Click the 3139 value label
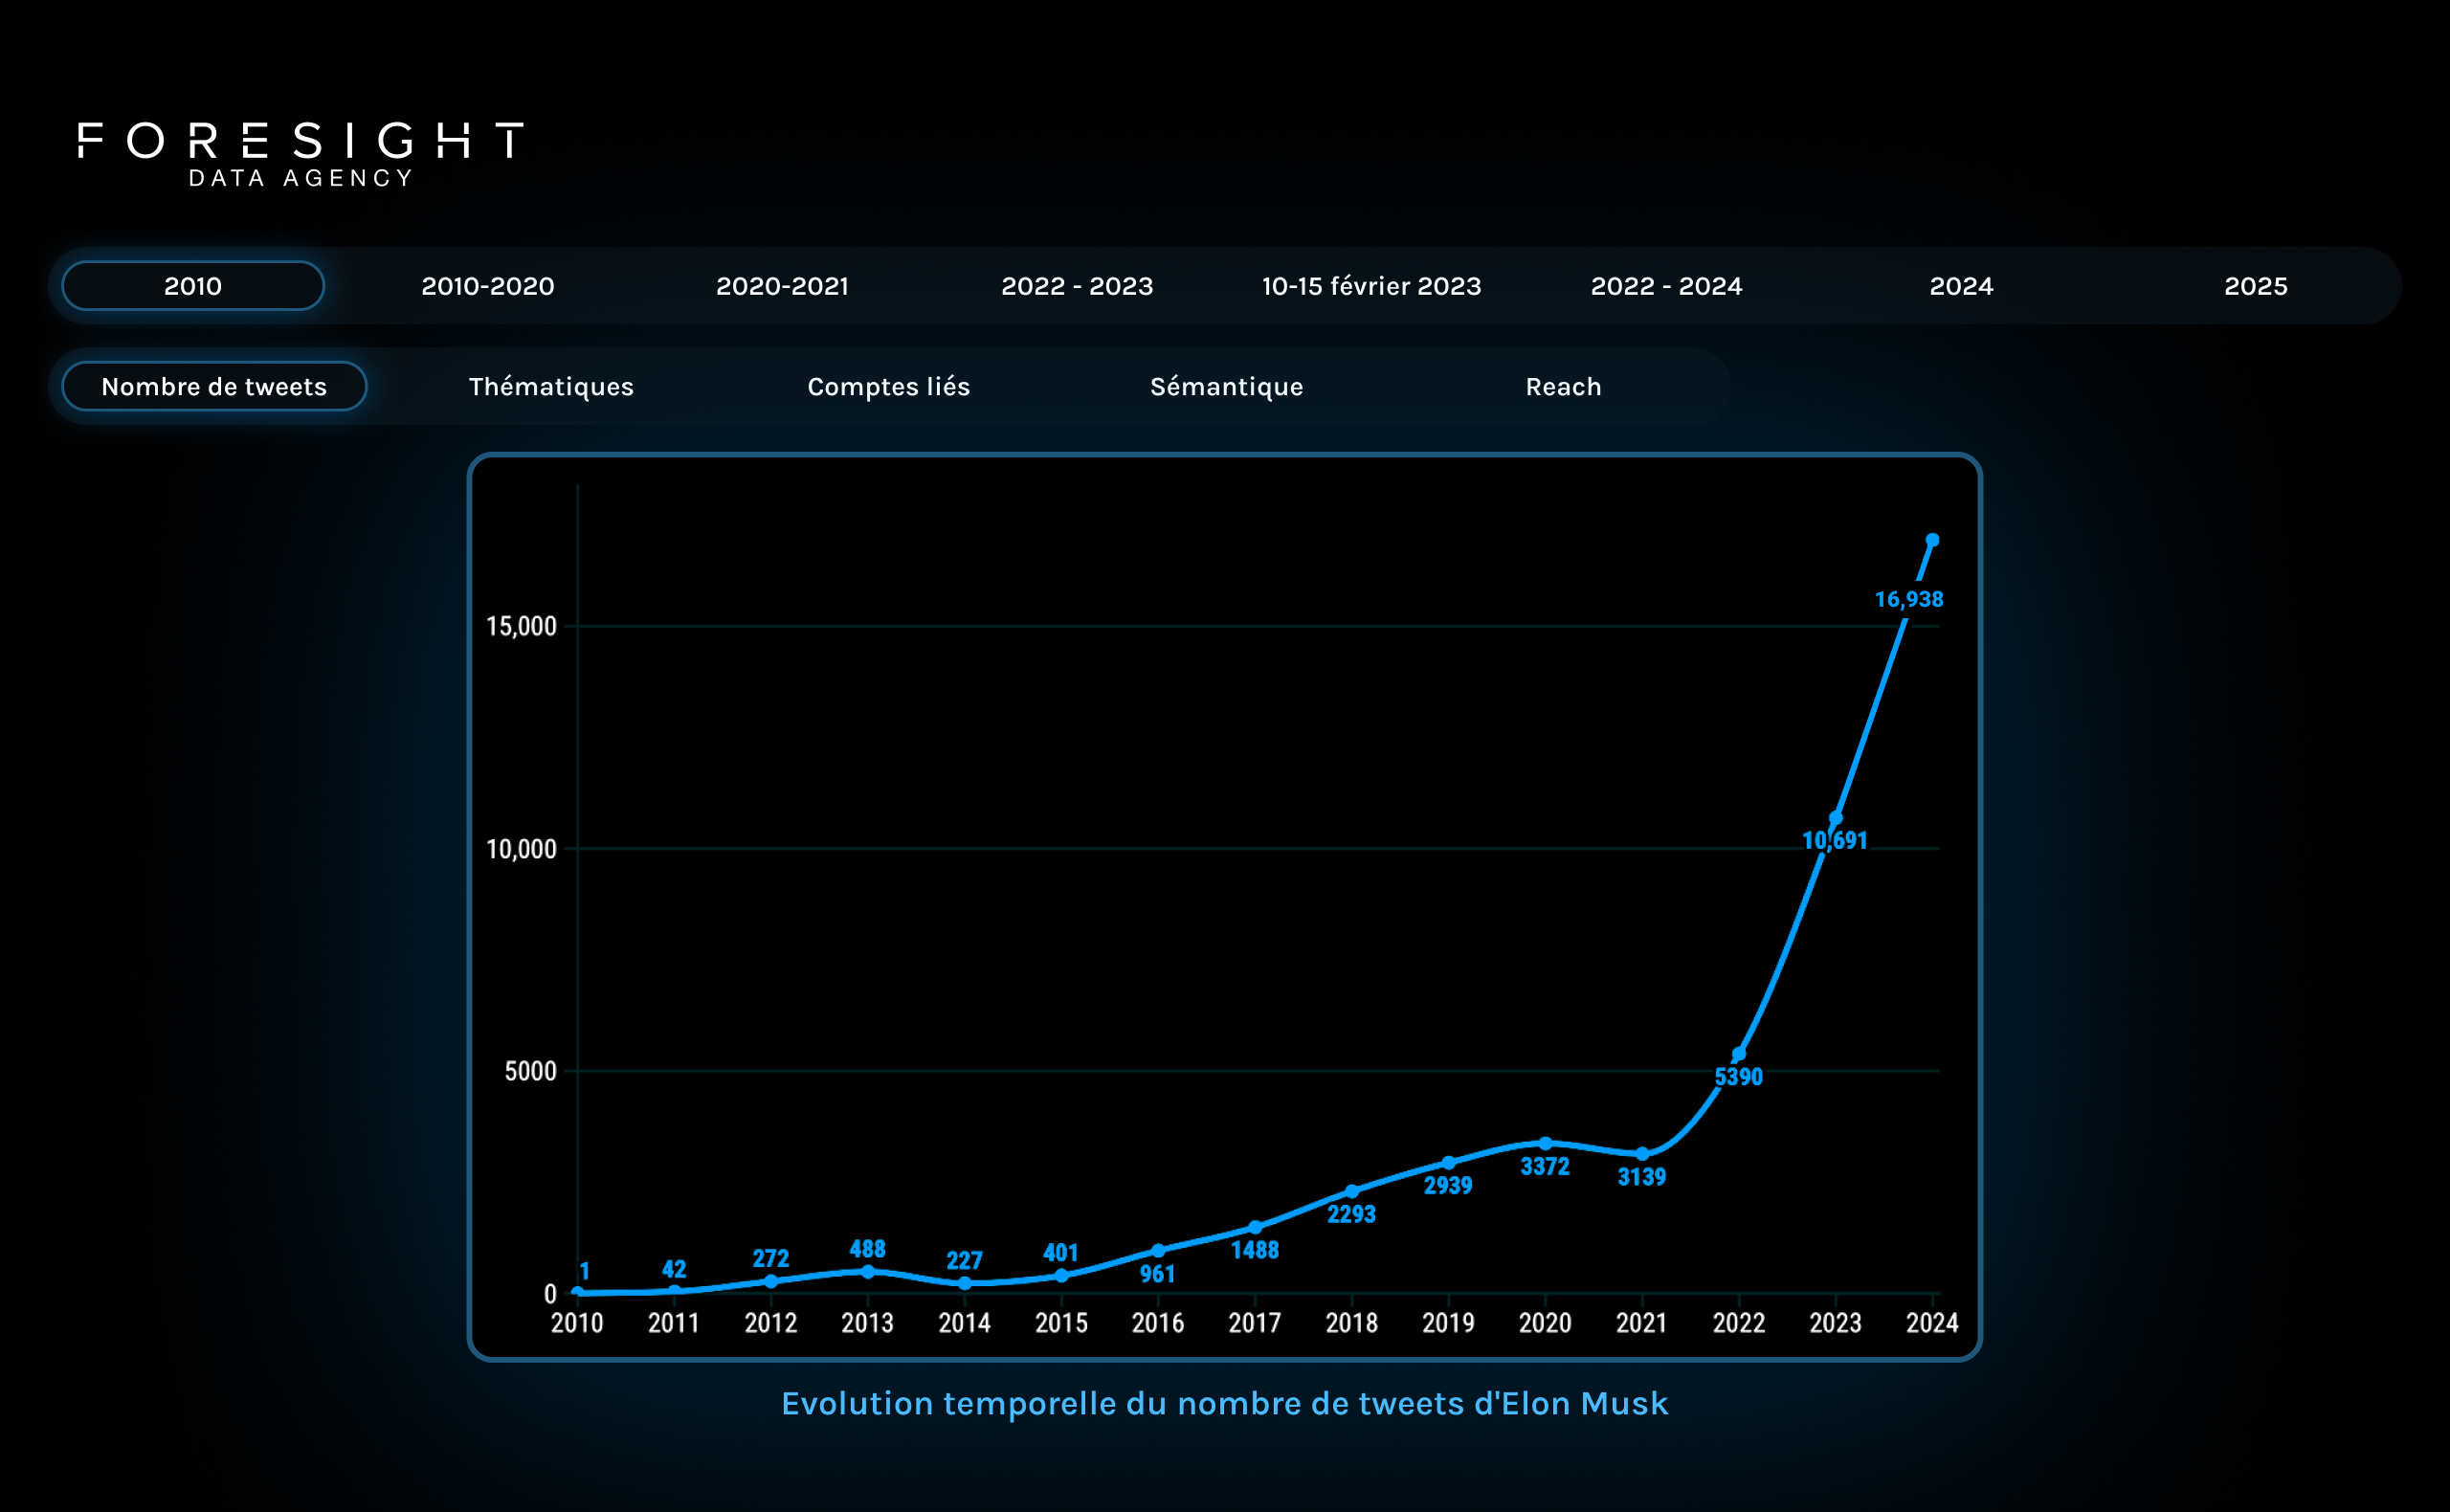This screenshot has height=1512, width=2450. [x=1642, y=1177]
